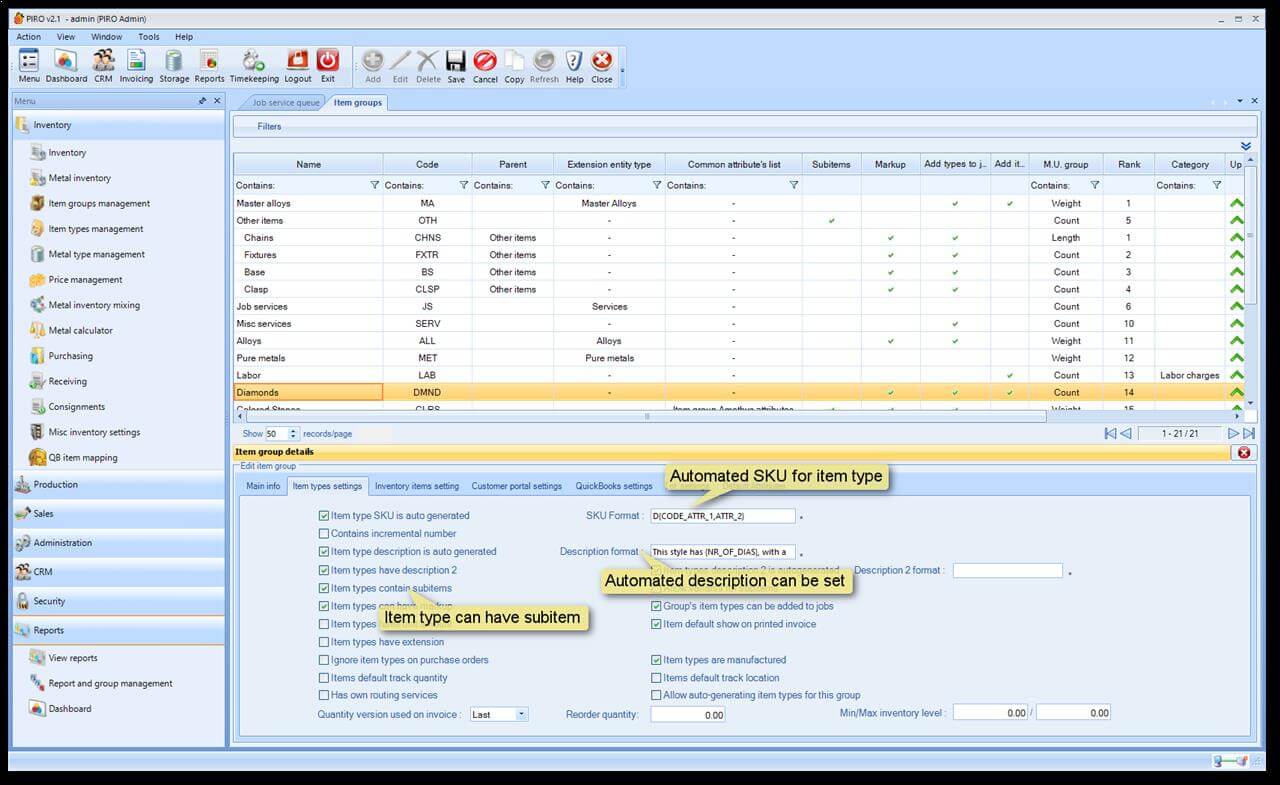Open Quantity version used on invoice dropdown

coord(521,714)
